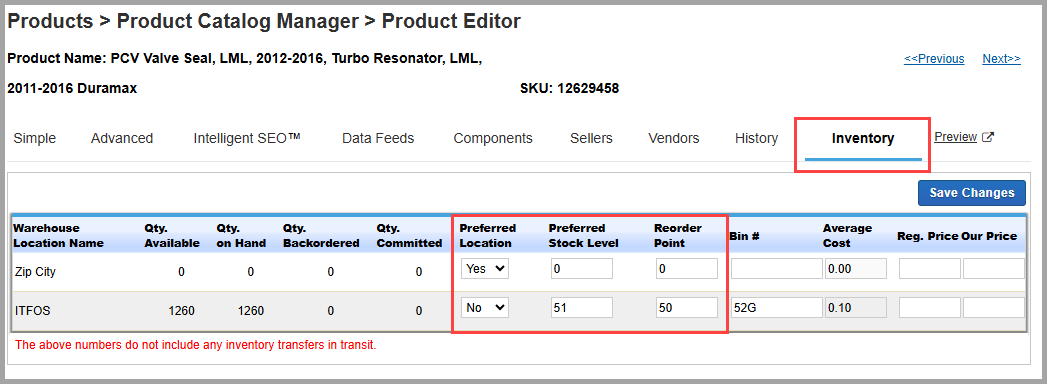Screen dimensions: 1047x384
Task: Go to the Data Feeds tab
Action: tap(378, 138)
